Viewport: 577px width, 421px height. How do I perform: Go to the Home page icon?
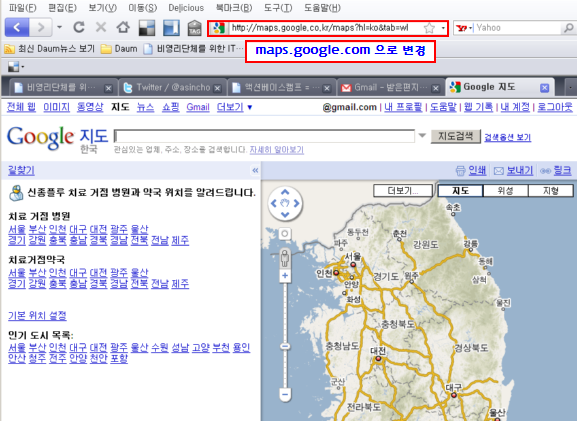click(123, 27)
